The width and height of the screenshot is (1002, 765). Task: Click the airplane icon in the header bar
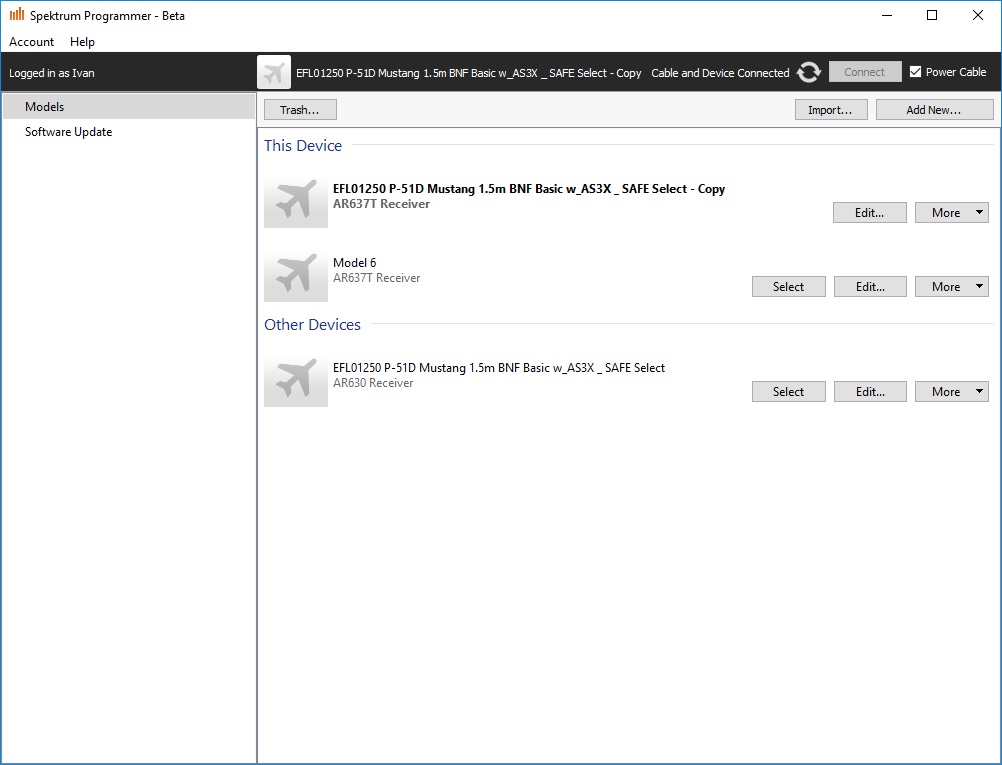(x=274, y=72)
